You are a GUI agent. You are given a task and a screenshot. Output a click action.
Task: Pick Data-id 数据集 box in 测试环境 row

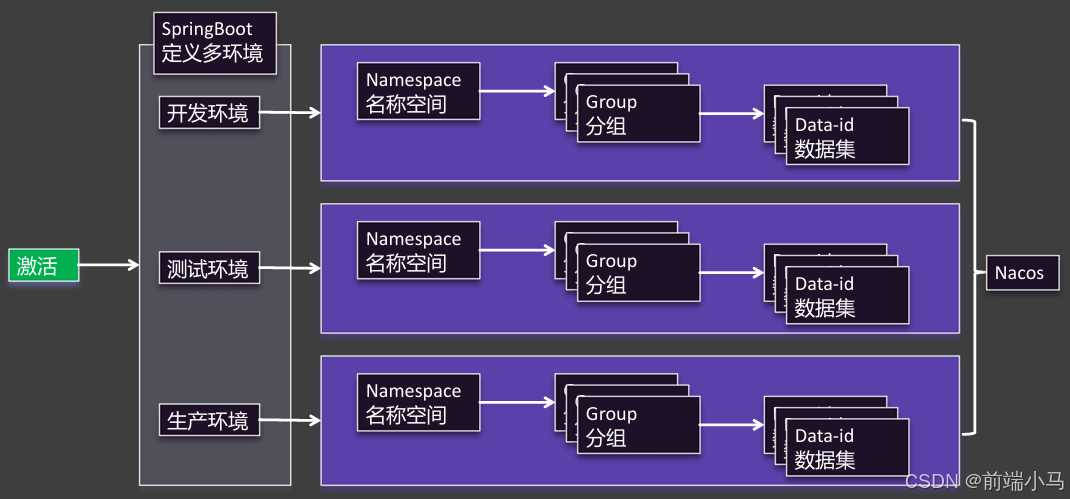point(848,295)
